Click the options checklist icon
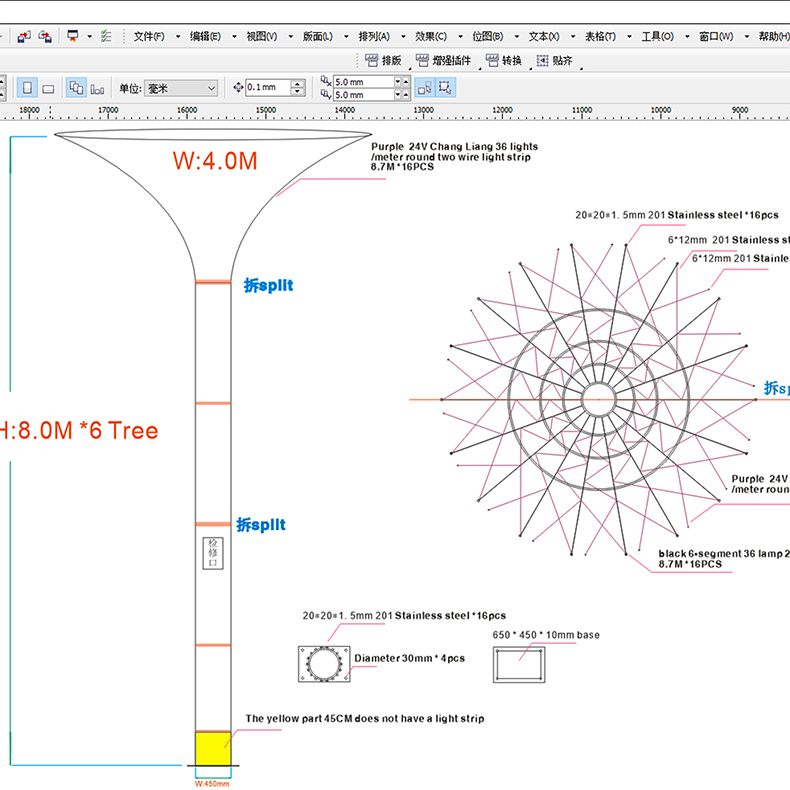The image size is (790, 790). (x=106, y=36)
